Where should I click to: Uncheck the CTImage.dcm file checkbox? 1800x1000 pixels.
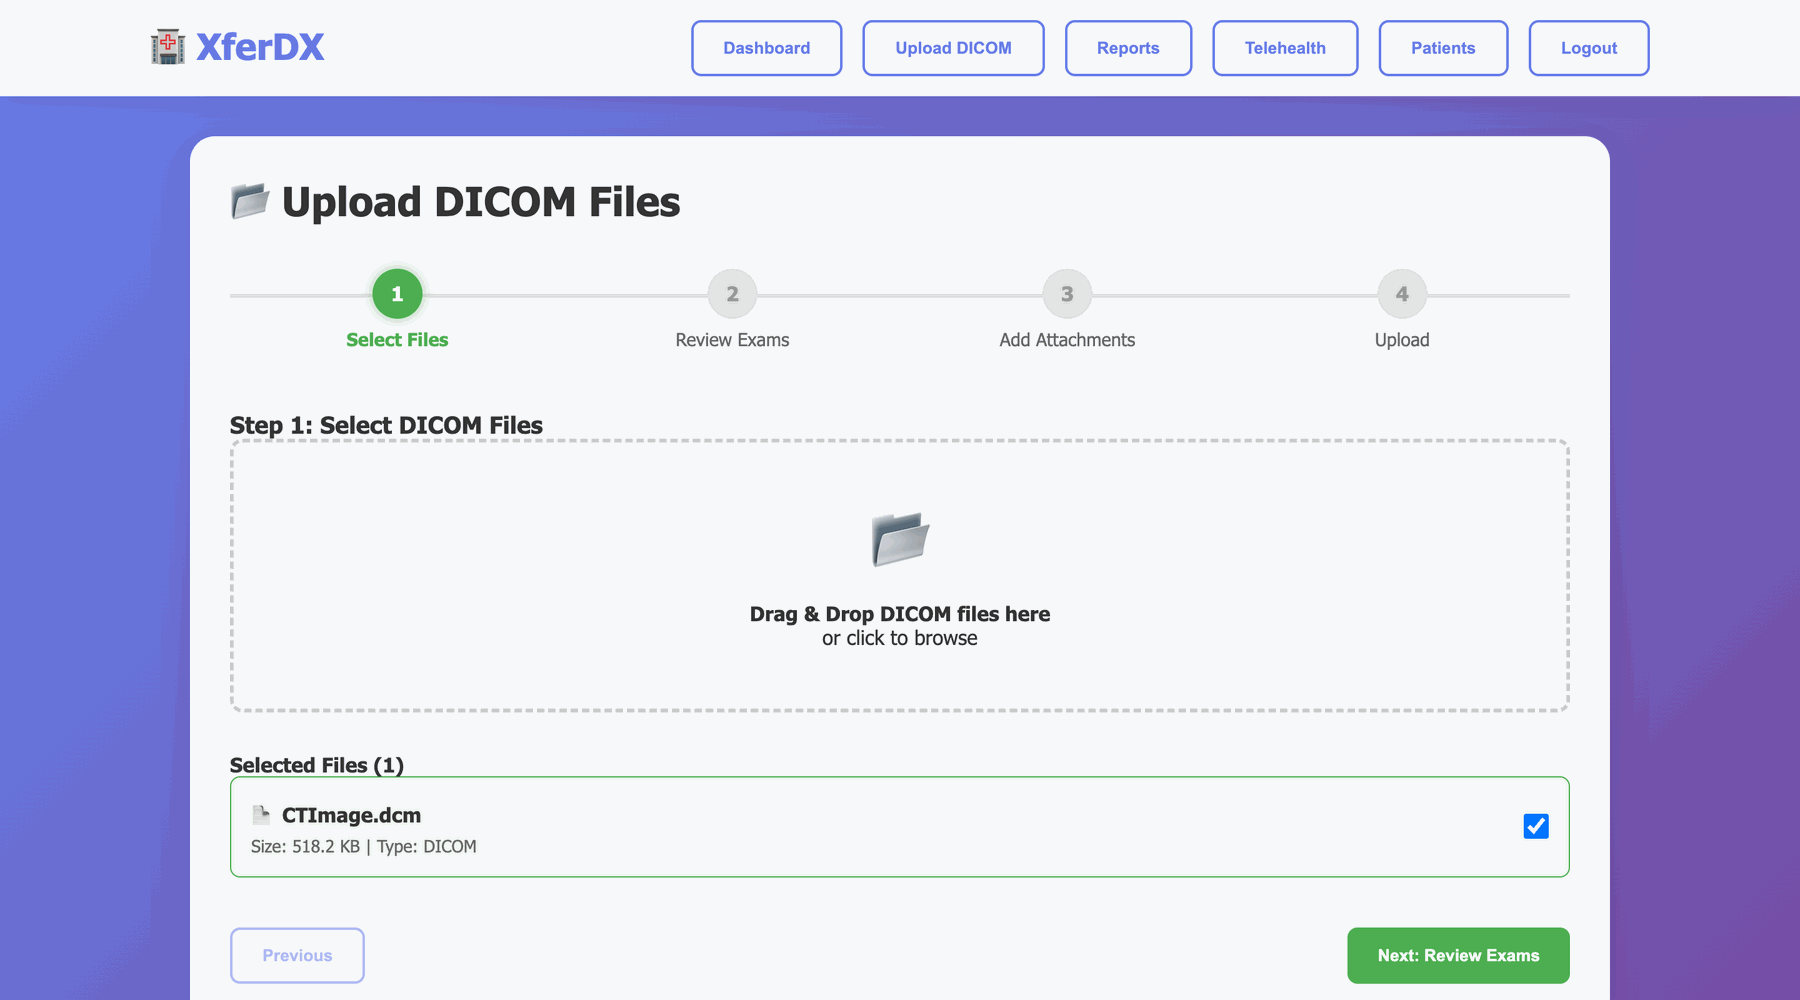tap(1536, 826)
